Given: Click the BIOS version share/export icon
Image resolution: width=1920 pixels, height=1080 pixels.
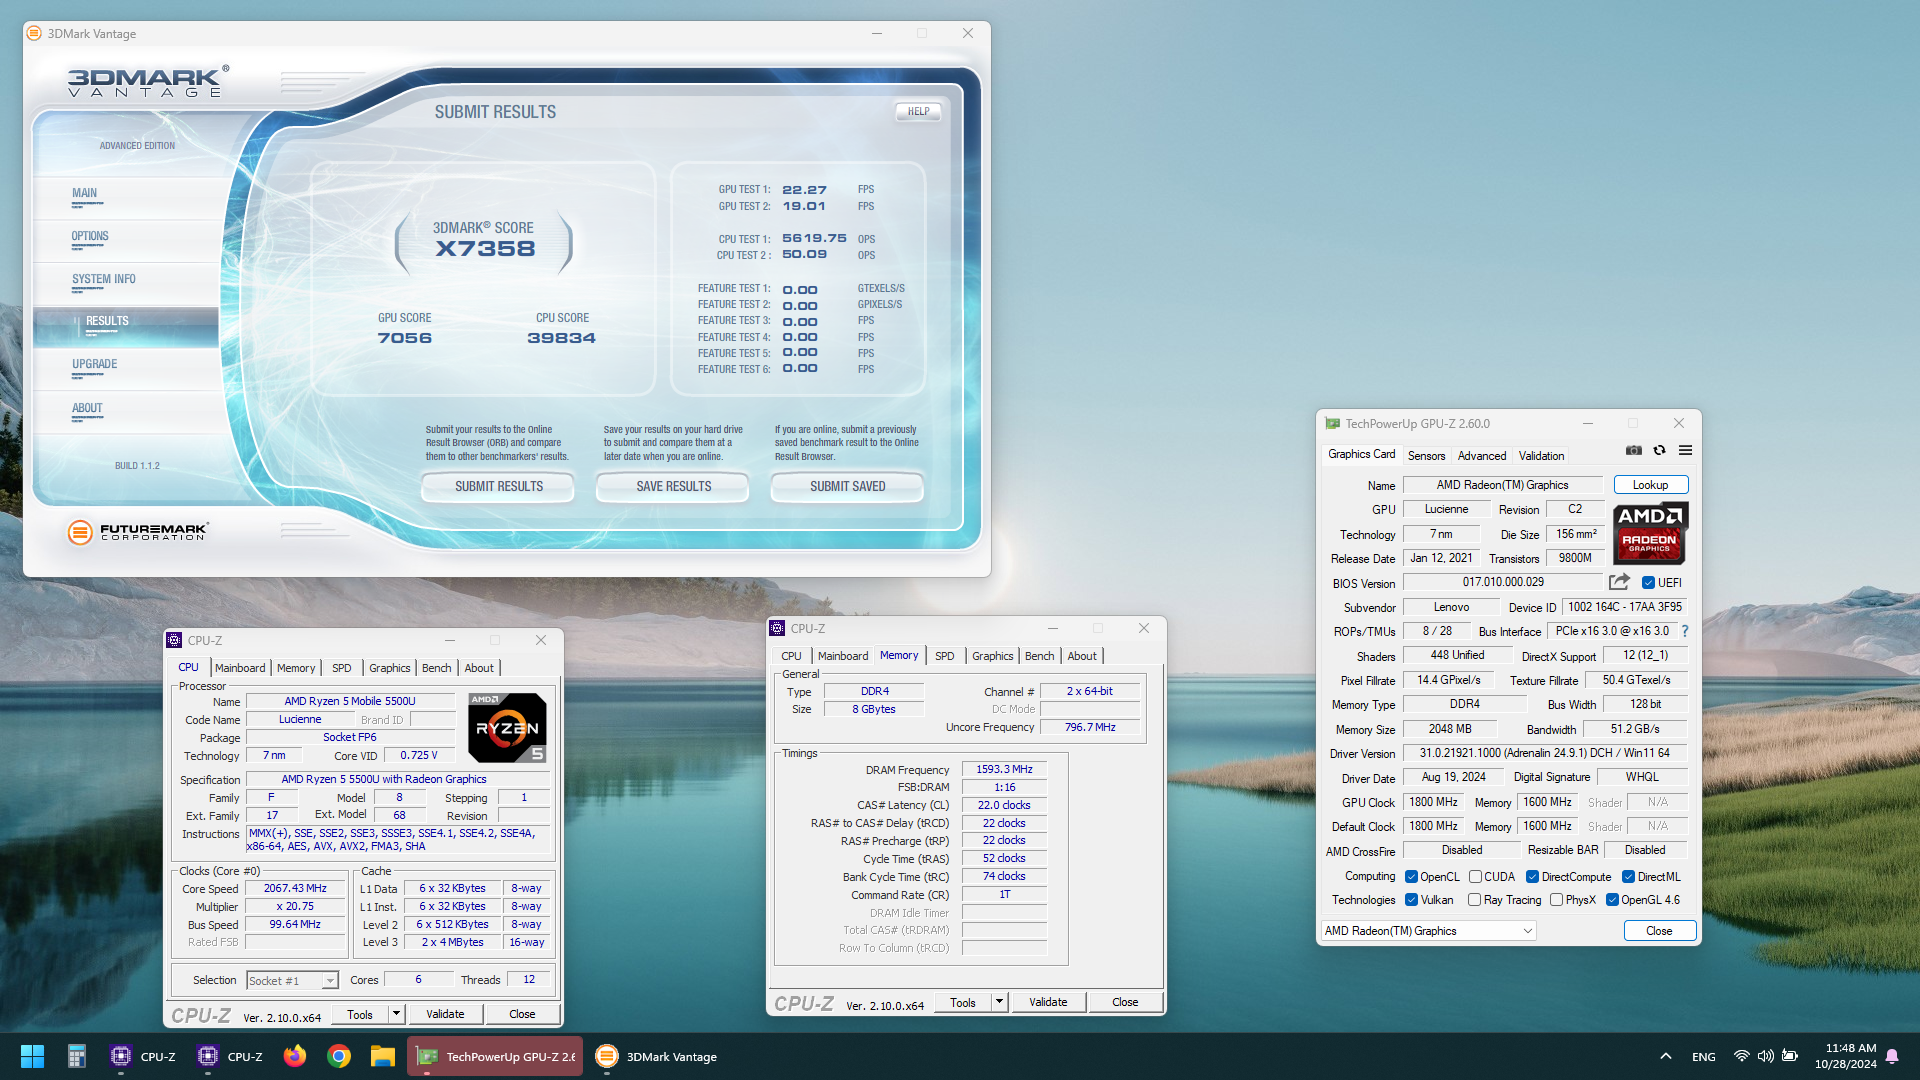Looking at the screenshot, I should (1619, 582).
